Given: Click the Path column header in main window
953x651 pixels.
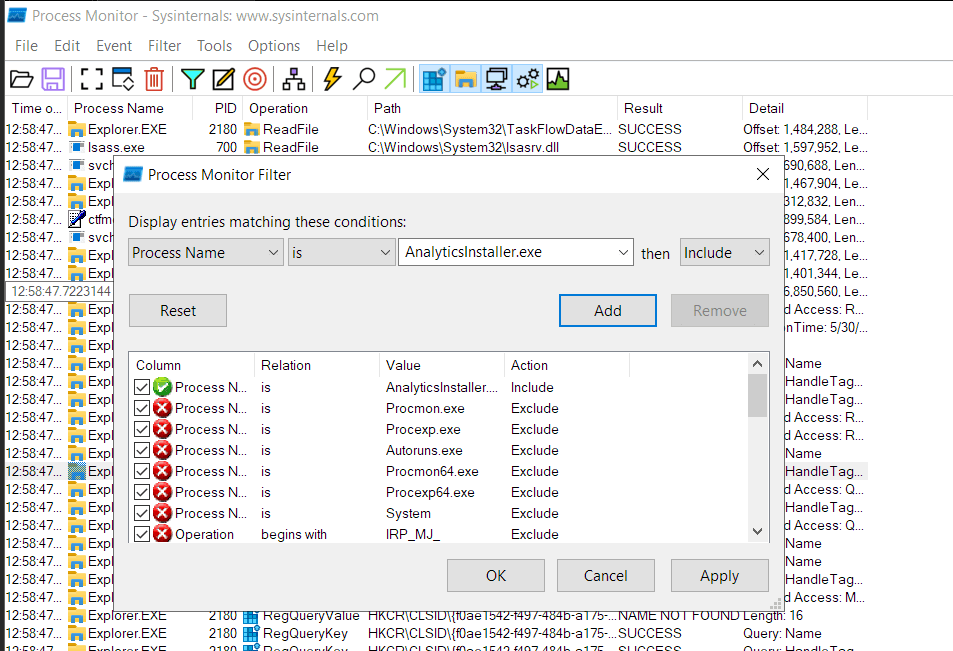Looking at the screenshot, I should click(492, 108).
